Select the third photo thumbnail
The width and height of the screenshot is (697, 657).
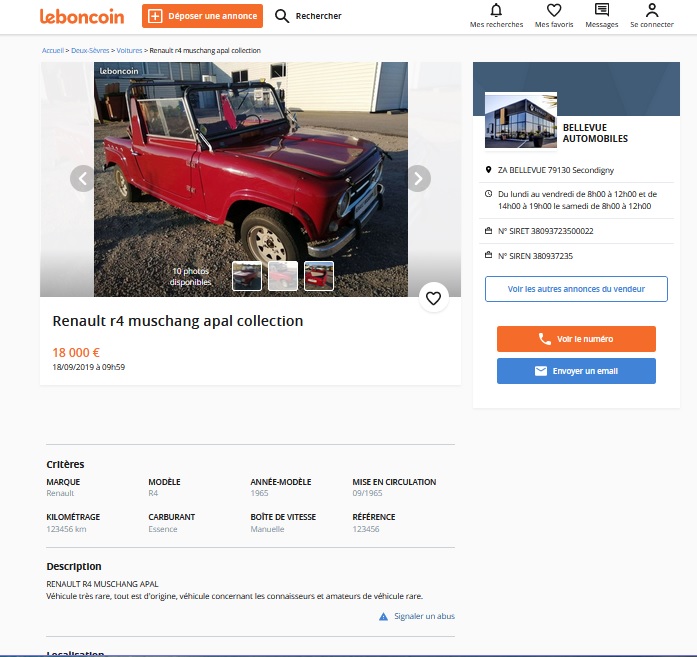point(319,276)
